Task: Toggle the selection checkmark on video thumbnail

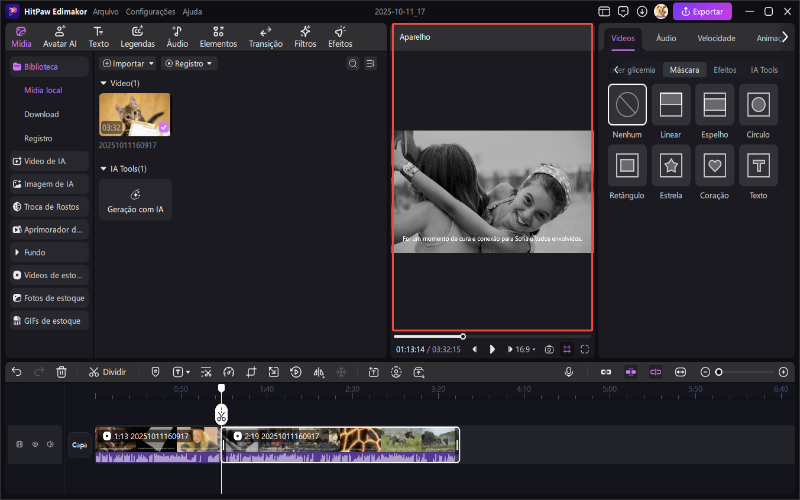Action: (163, 128)
